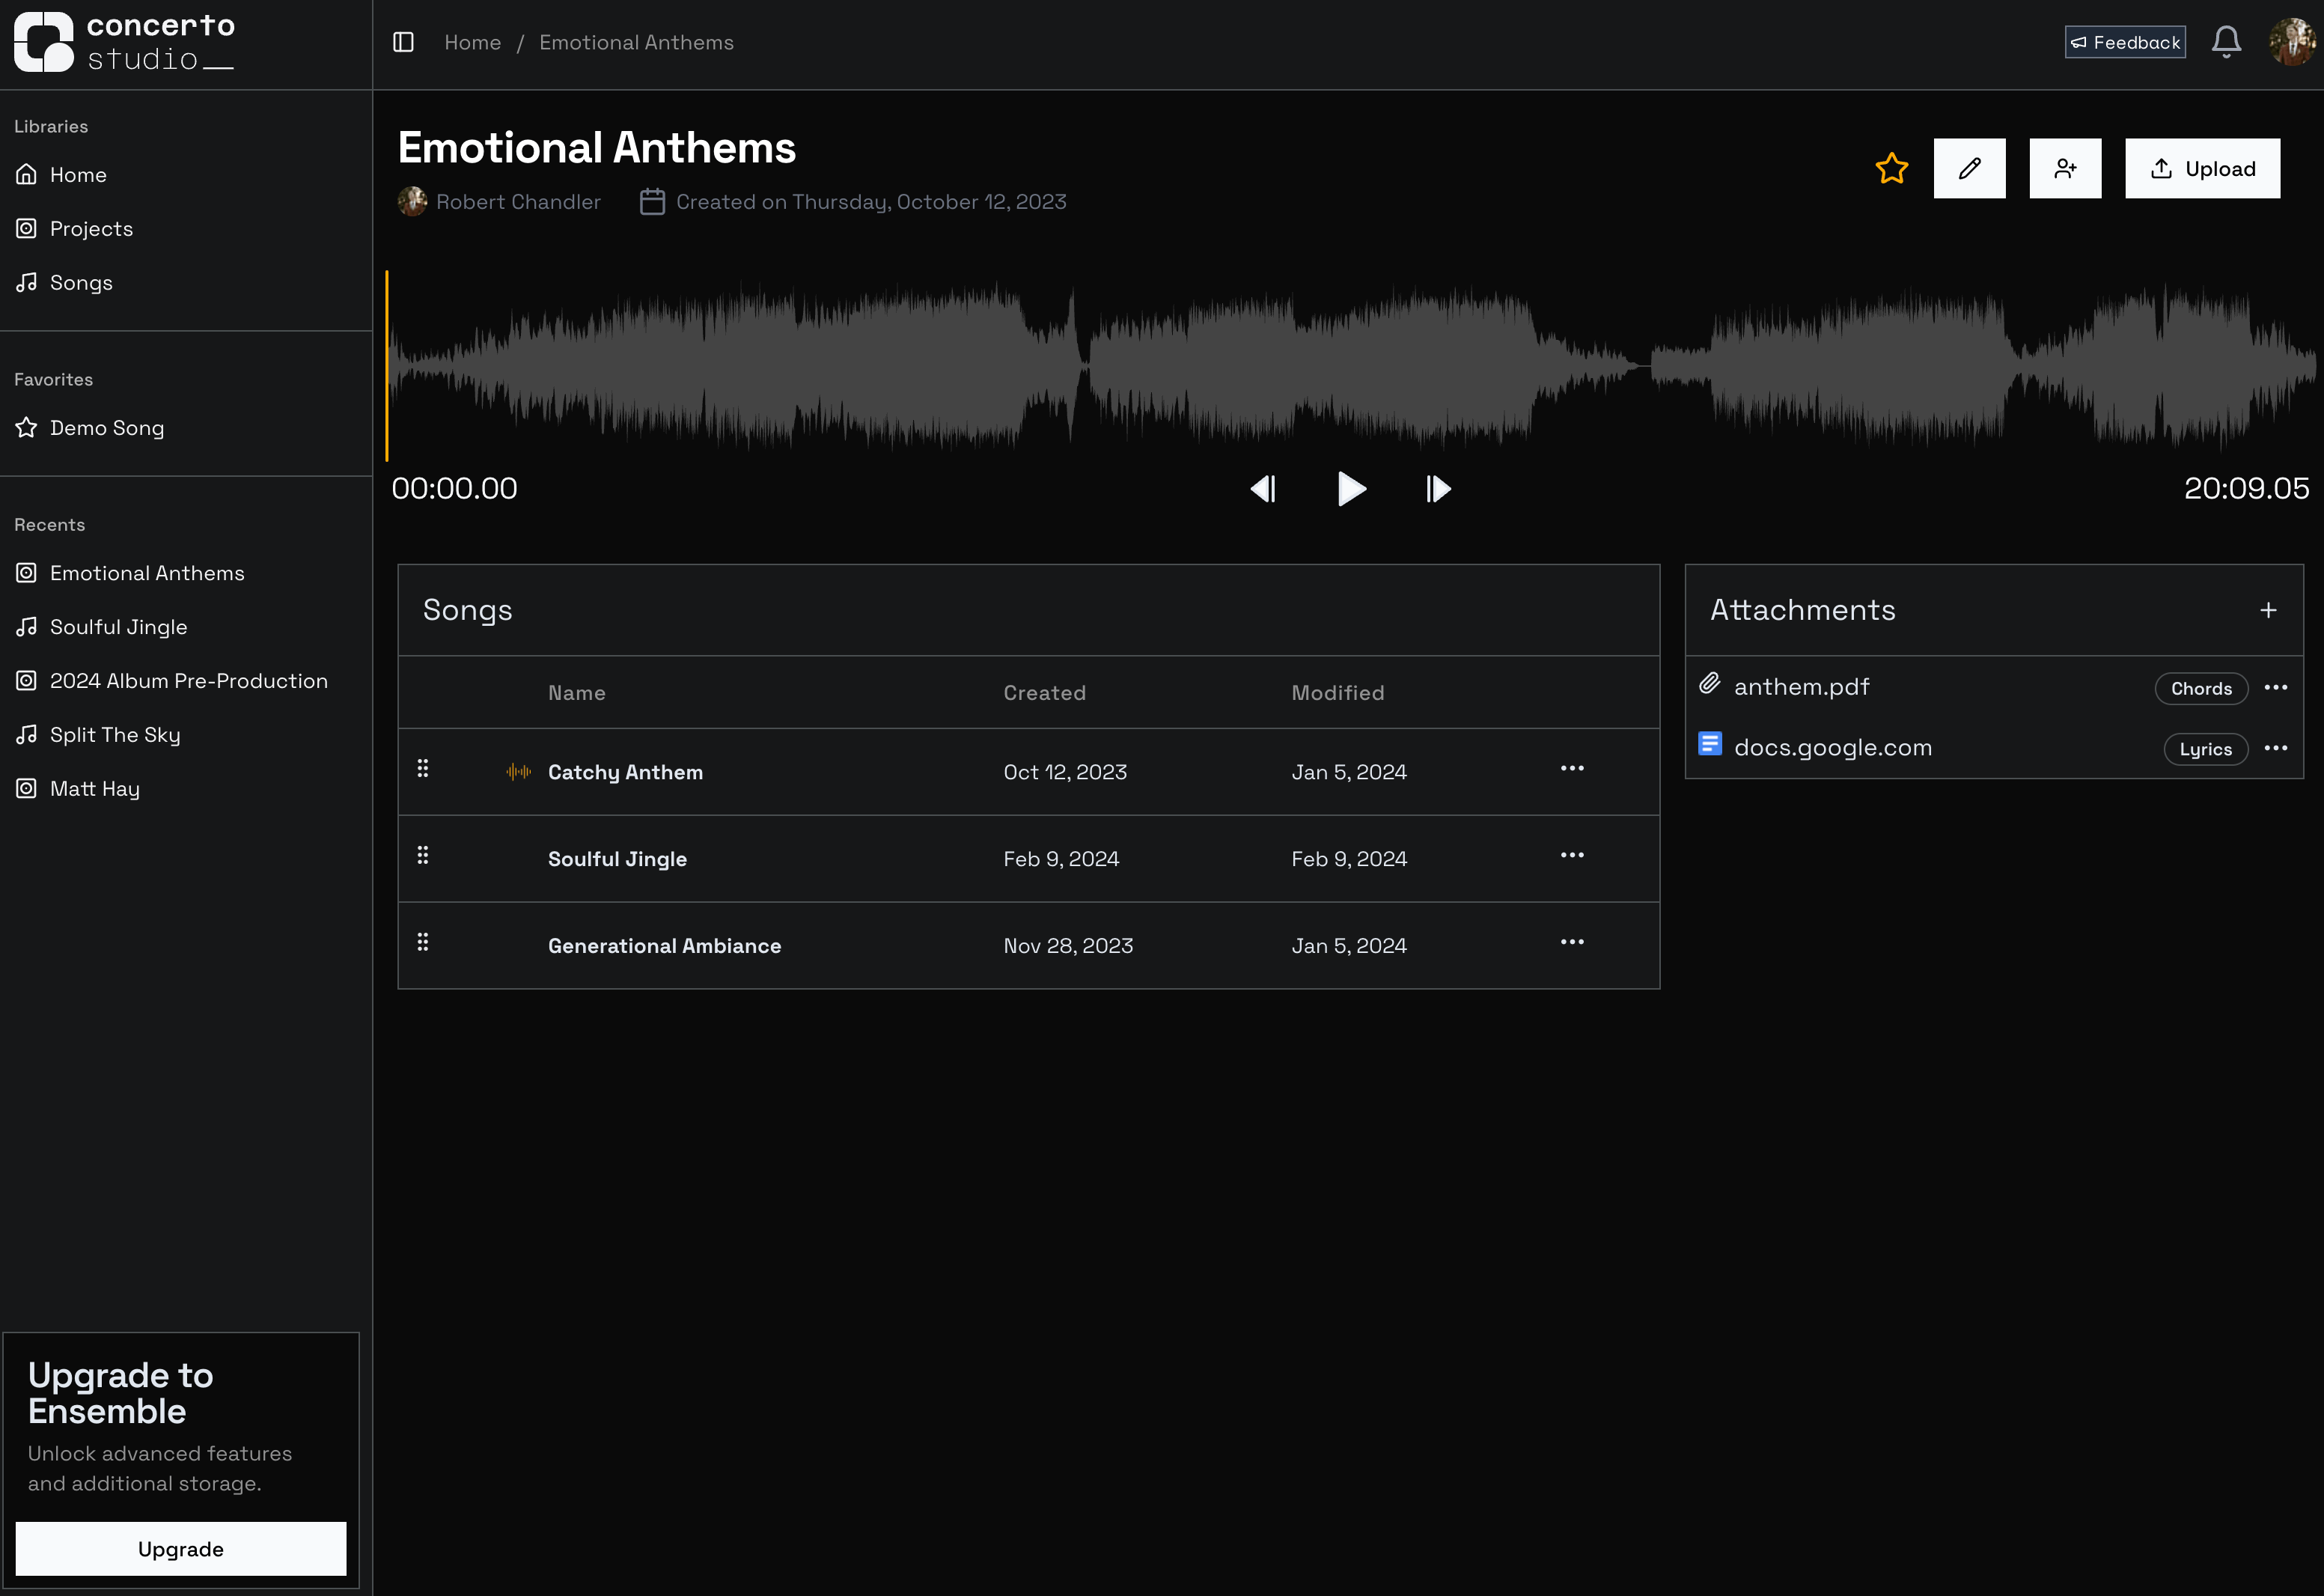Open more options for Catchy Anthem
The width and height of the screenshot is (2324, 1596).
pos(1572,768)
